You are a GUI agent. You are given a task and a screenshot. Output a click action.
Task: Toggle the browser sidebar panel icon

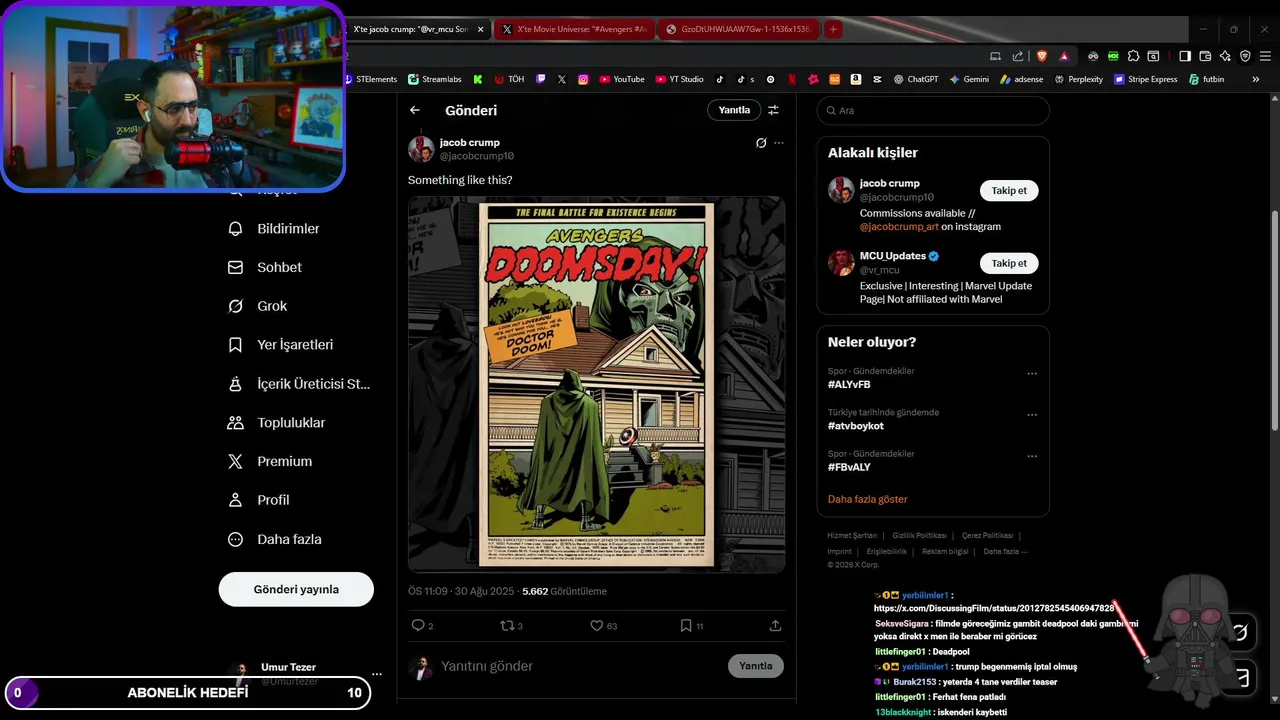[1185, 56]
